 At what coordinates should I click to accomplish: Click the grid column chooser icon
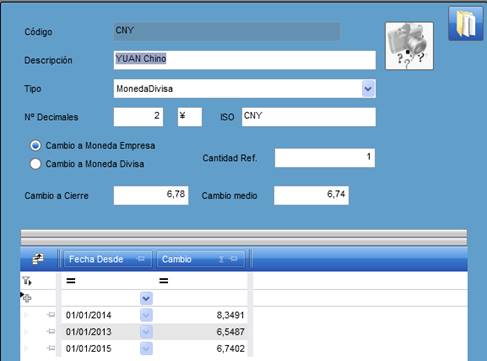(x=38, y=259)
